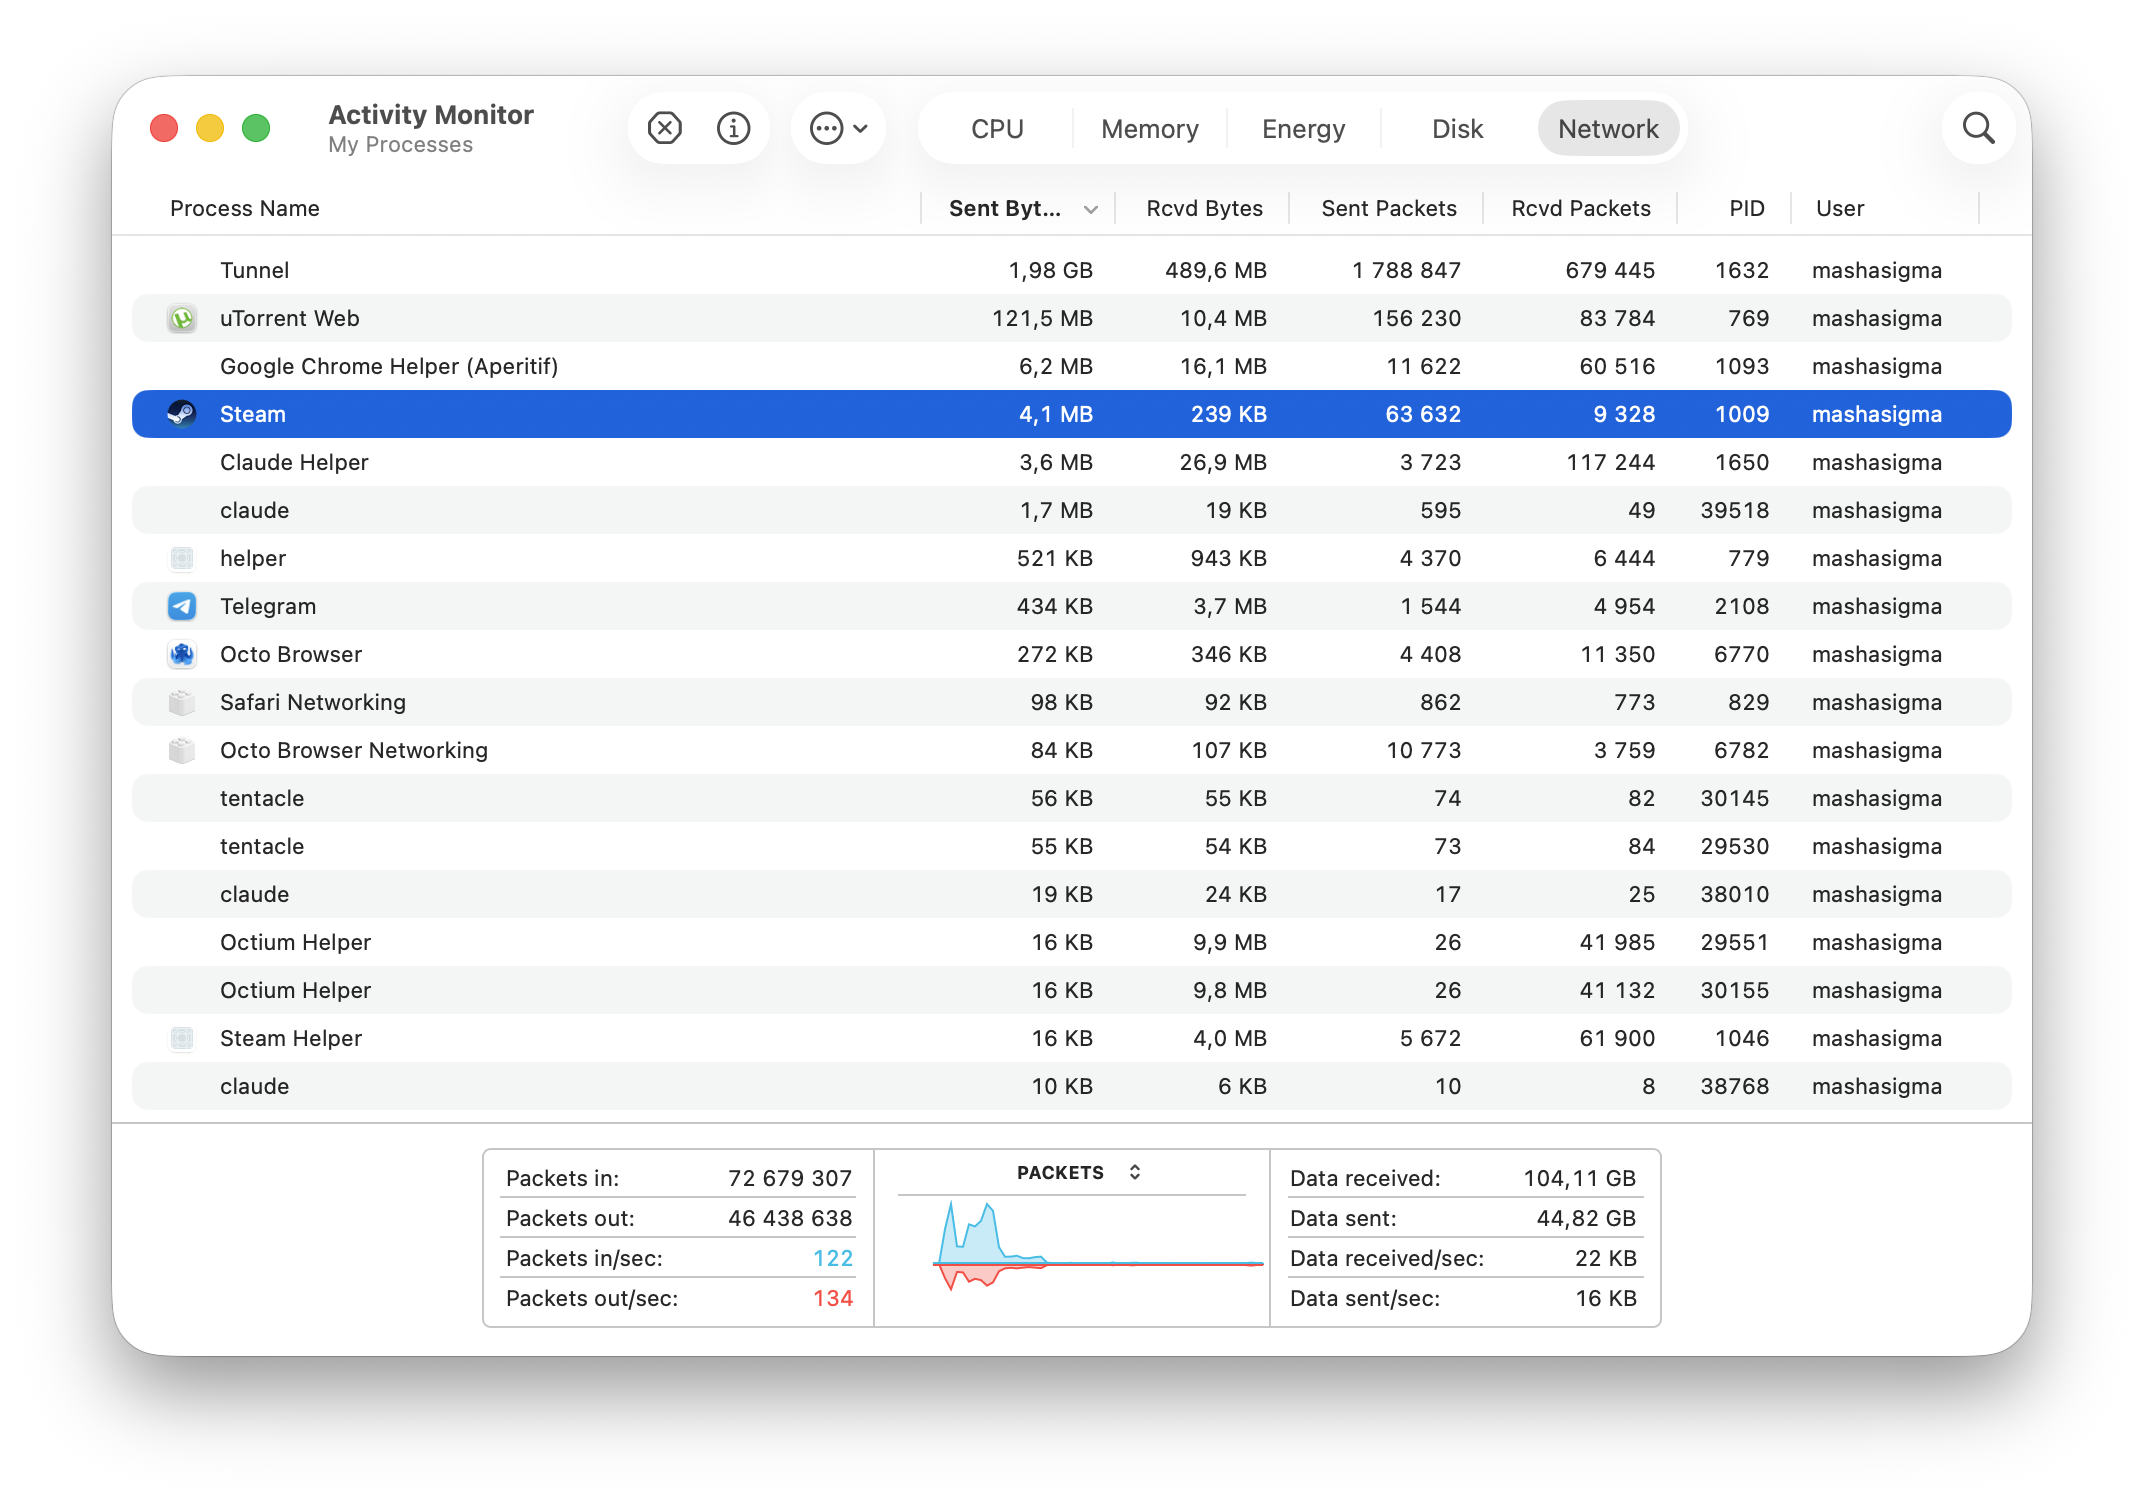Sort by Sent Packets column

(x=1388, y=208)
